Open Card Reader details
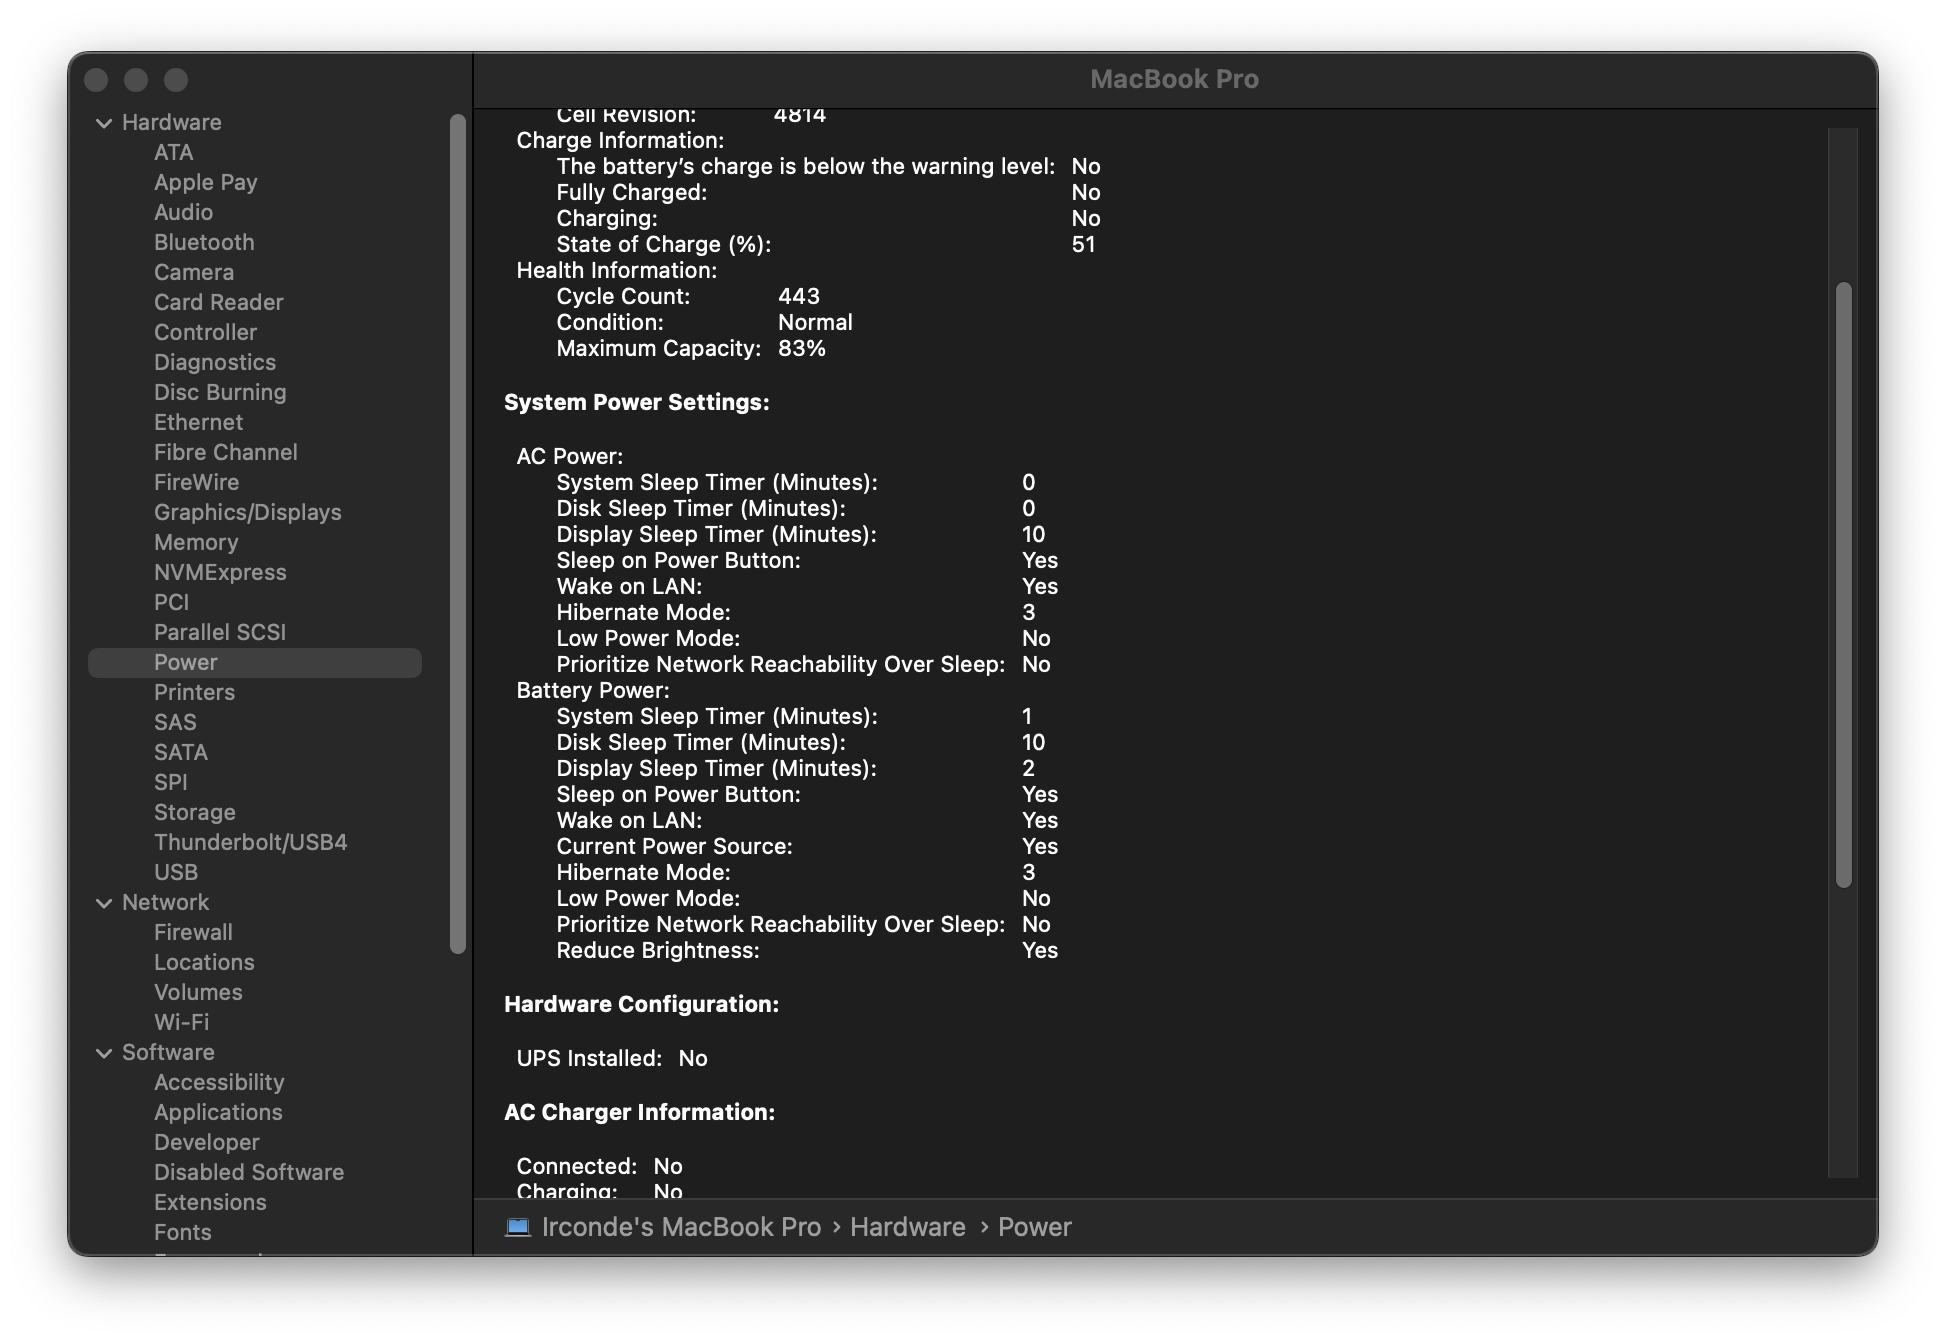The width and height of the screenshot is (1946, 1340). click(219, 302)
